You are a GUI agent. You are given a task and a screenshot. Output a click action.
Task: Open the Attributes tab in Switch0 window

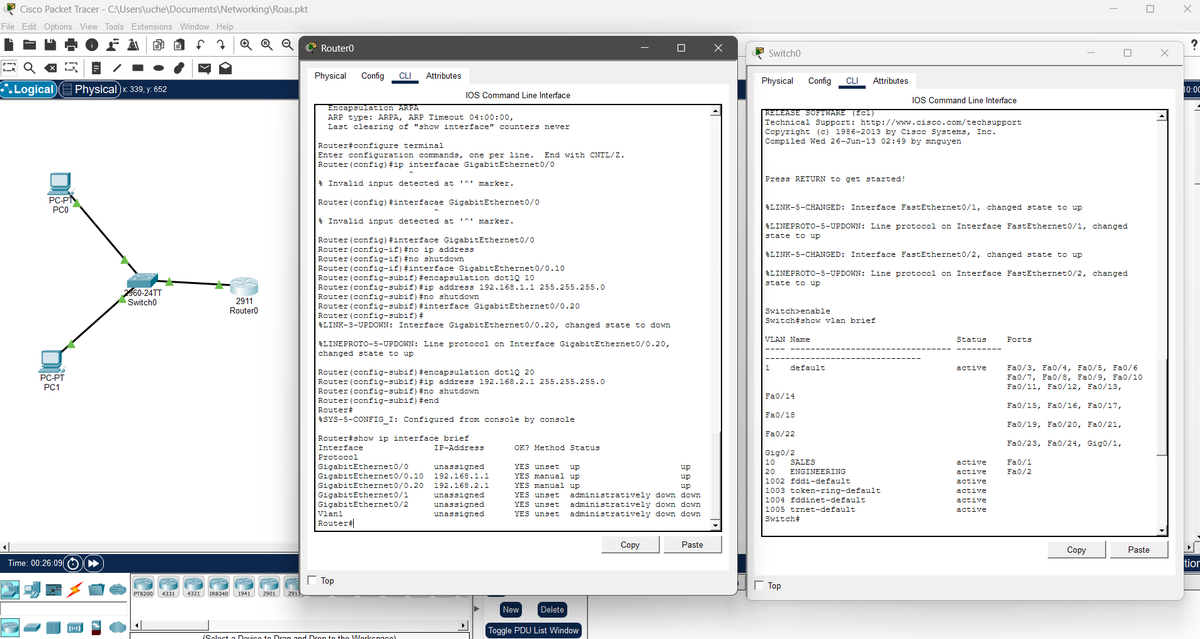(x=891, y=81)
